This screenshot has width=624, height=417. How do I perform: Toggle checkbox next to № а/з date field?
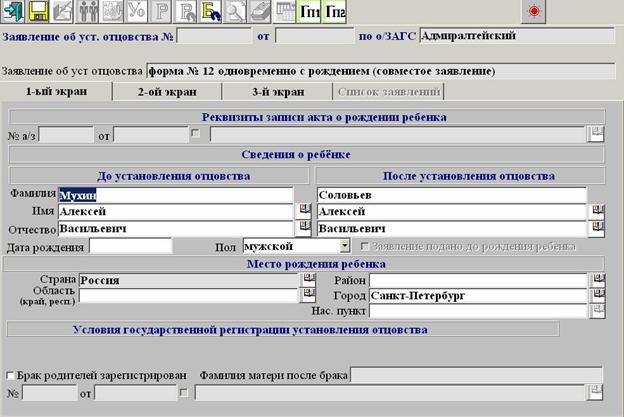(195, 133)
